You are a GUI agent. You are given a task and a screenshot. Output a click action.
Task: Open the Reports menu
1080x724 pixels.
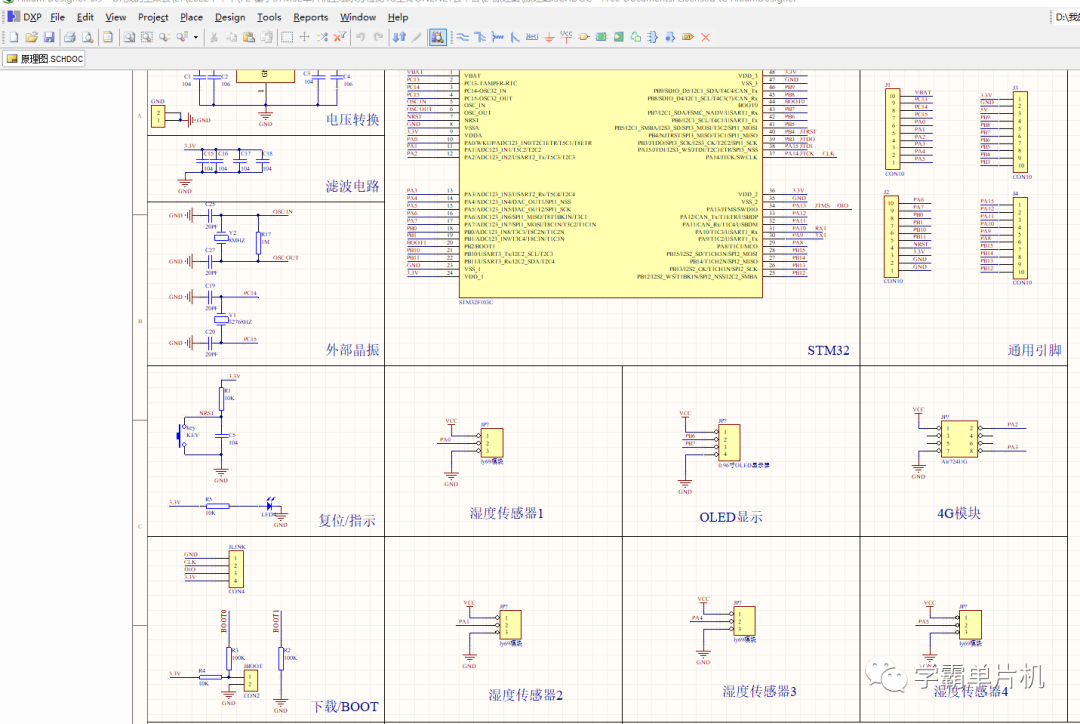coord(311,17)
